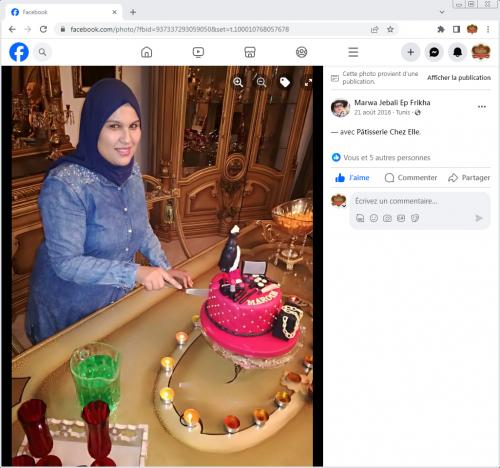
Task: Go back in browser
Action: pos(12,29)
